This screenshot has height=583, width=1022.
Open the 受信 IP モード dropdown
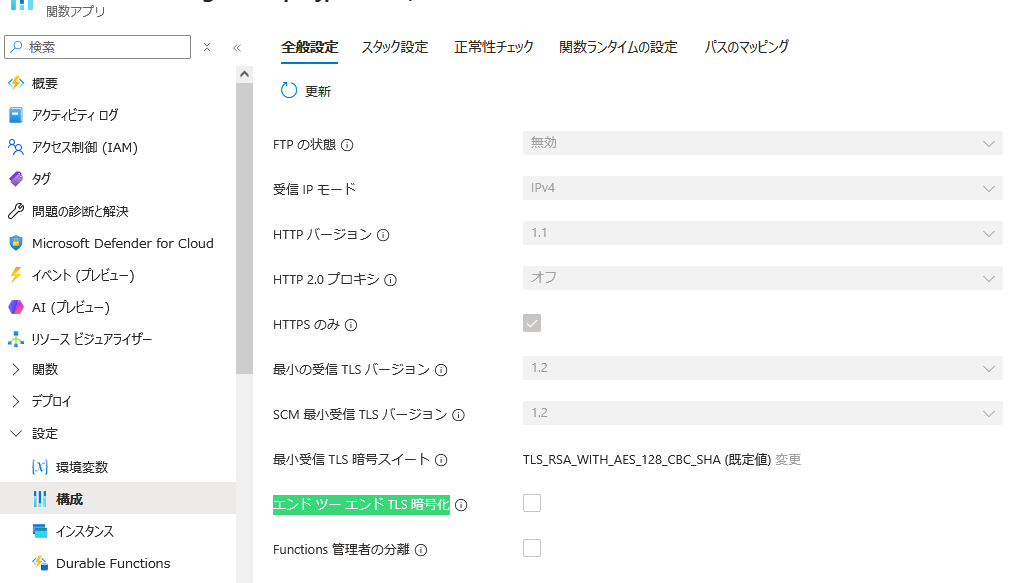(763, 188)
